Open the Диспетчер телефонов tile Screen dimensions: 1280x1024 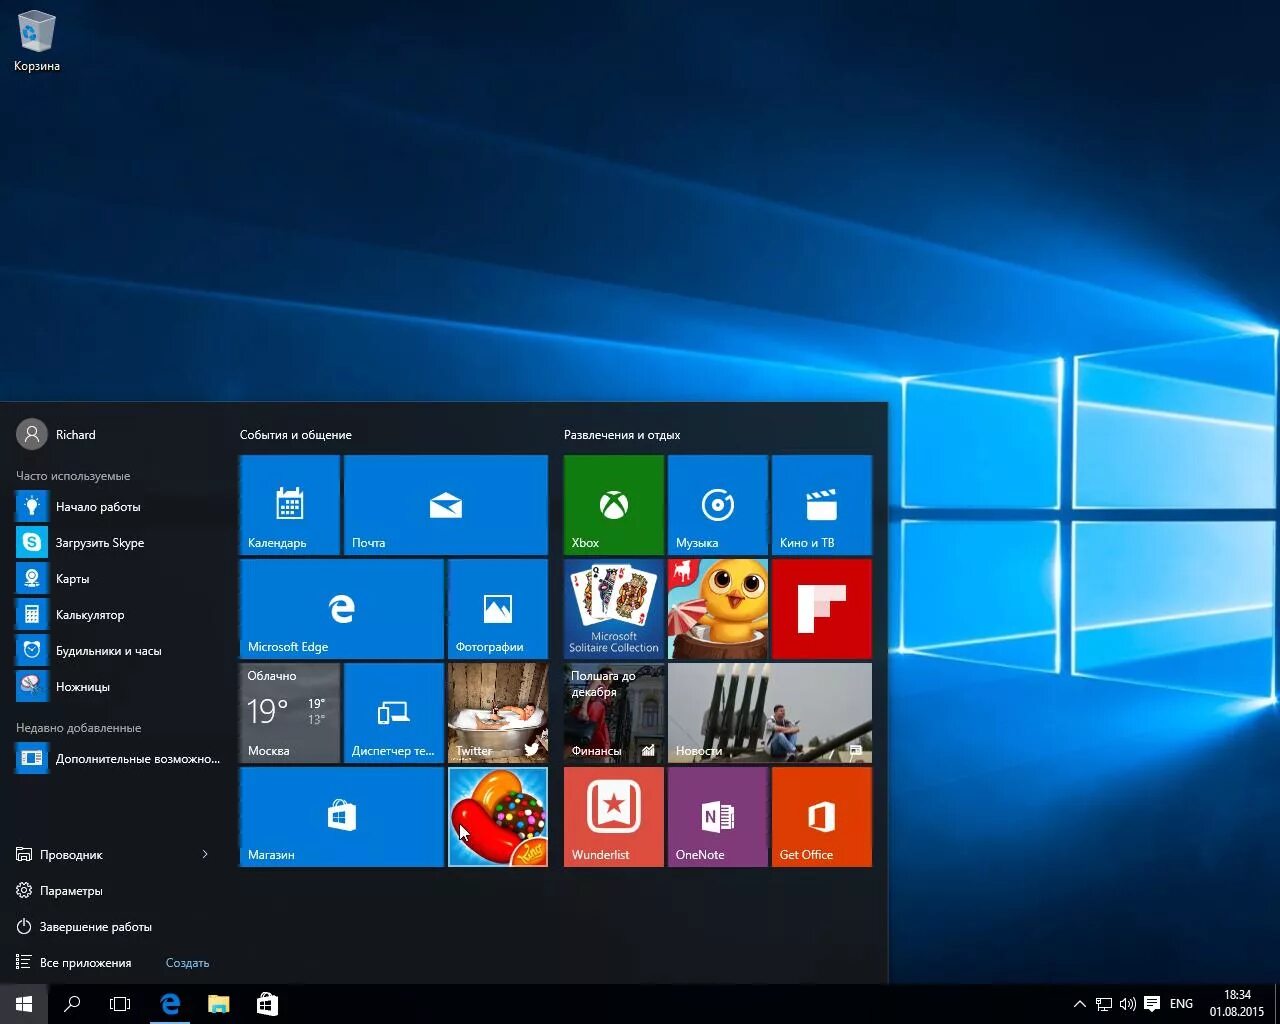(x=394, y=713)
